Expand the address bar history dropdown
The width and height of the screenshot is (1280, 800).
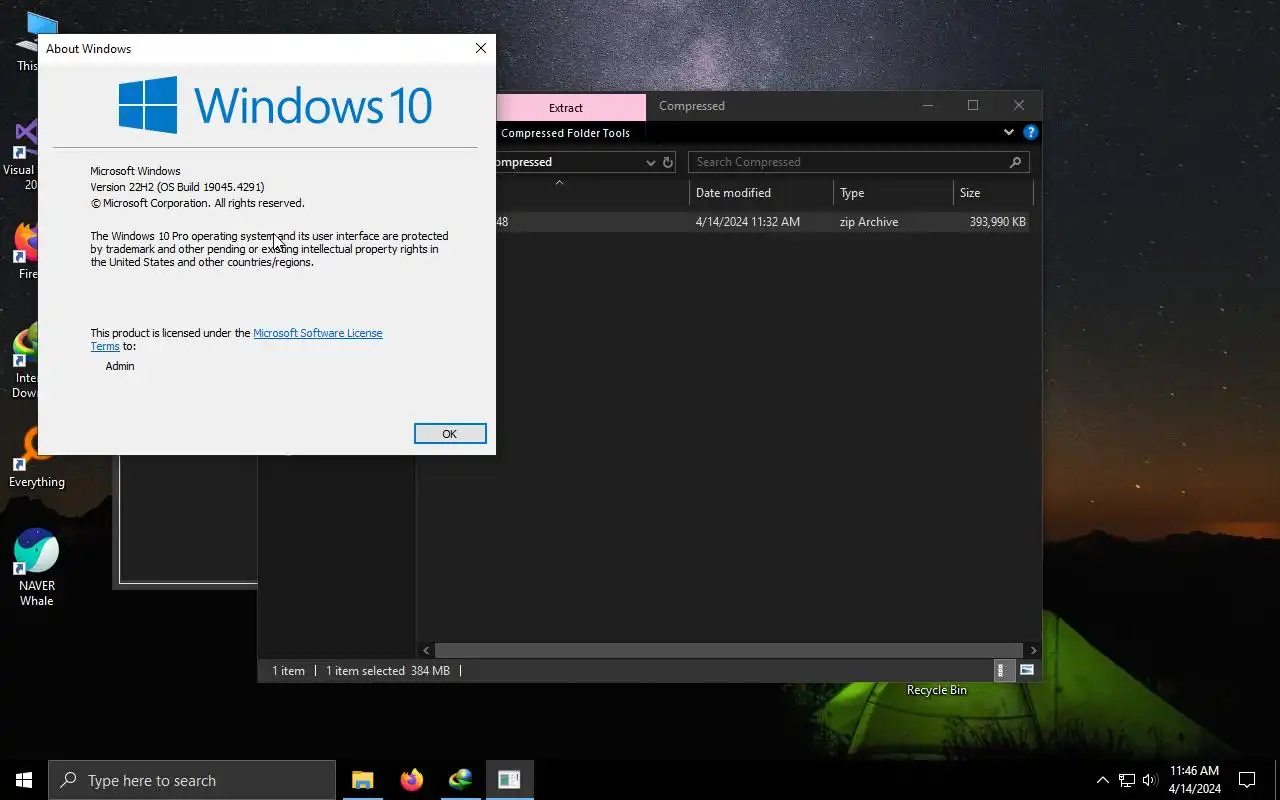651,162
